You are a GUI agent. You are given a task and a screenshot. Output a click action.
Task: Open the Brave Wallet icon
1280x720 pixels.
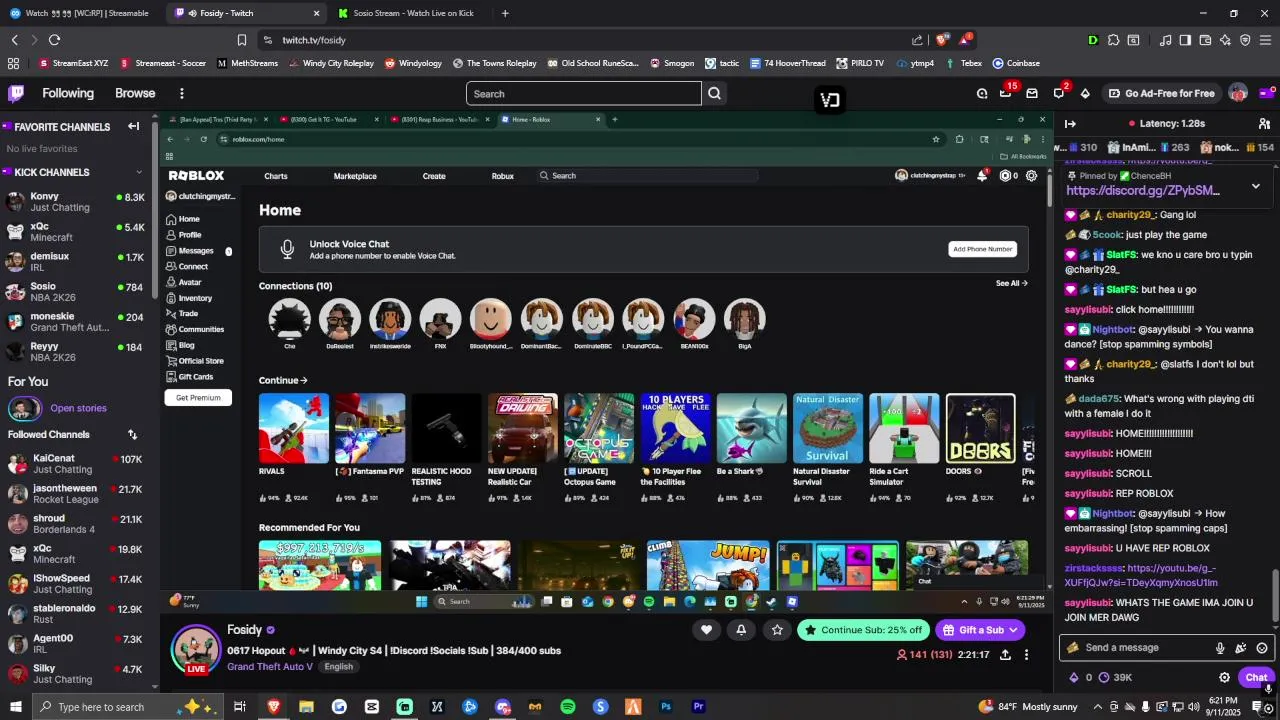pos(1205,40)
